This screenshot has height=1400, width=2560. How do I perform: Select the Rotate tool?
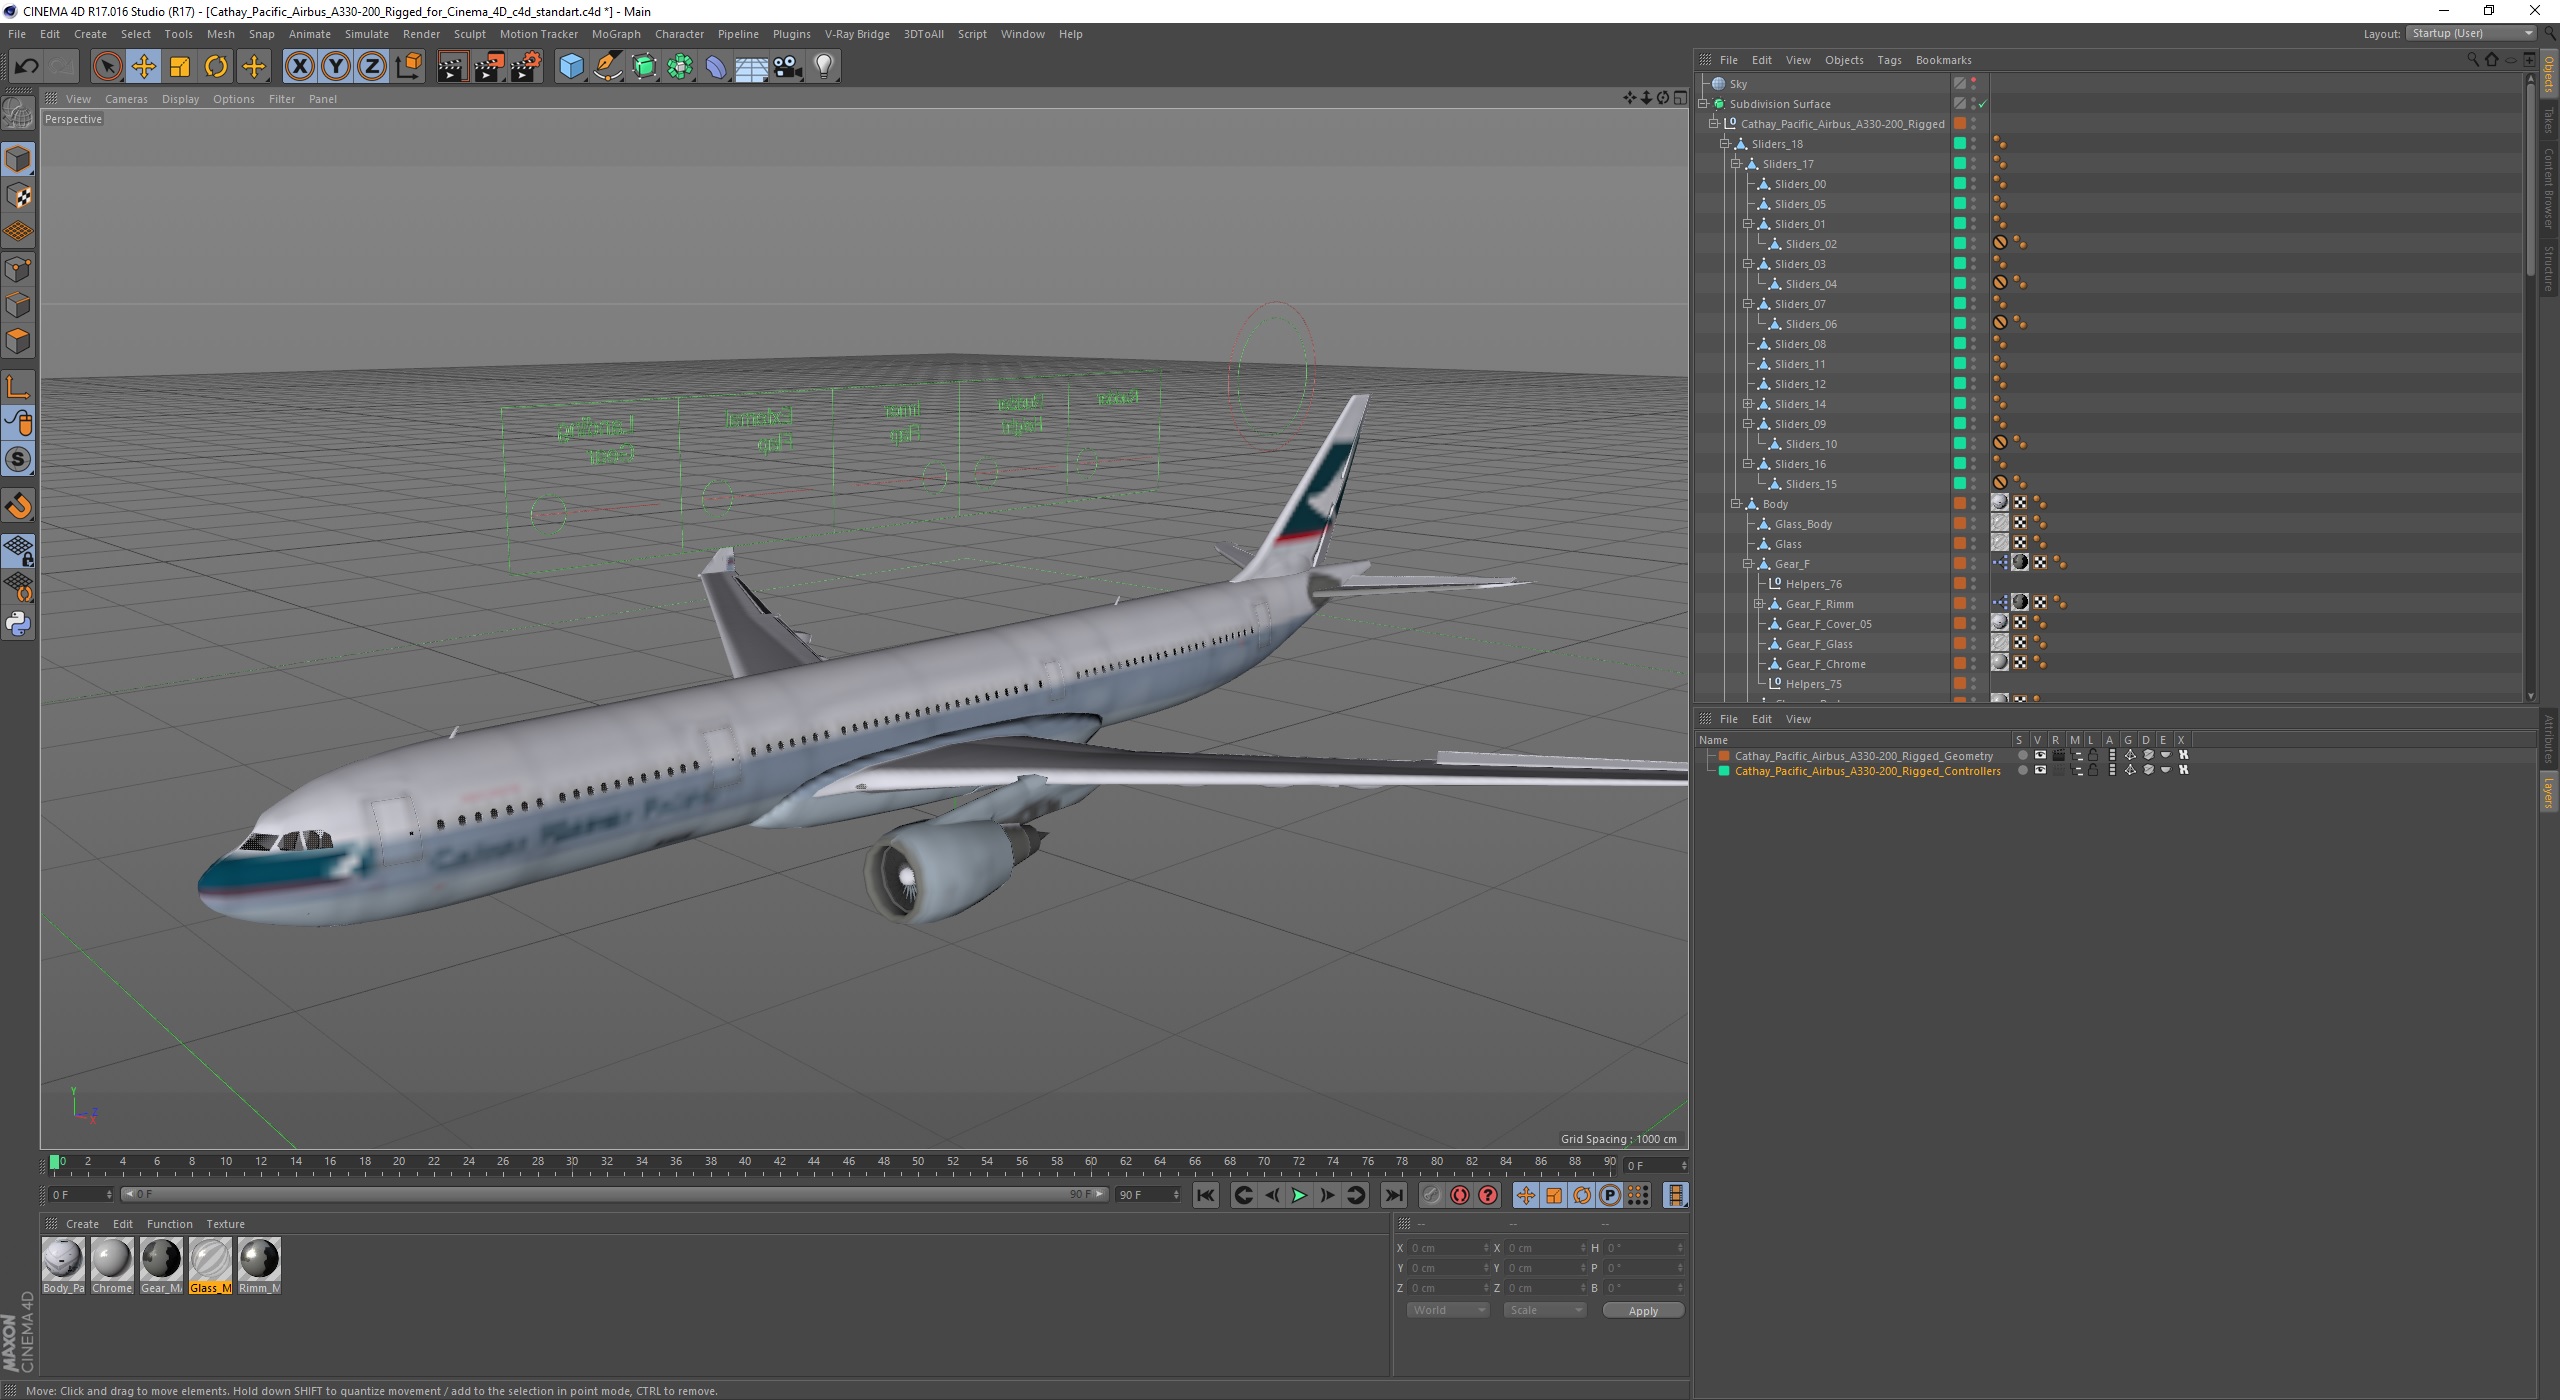click(216, 67)
